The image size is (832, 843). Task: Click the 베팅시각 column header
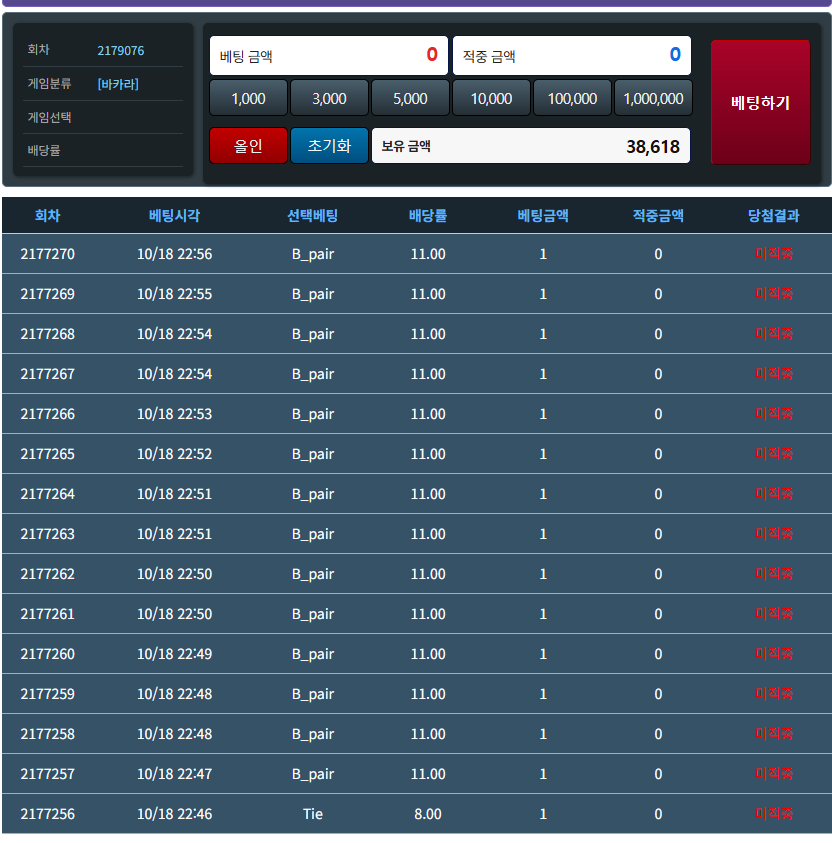tap(174, 216)
